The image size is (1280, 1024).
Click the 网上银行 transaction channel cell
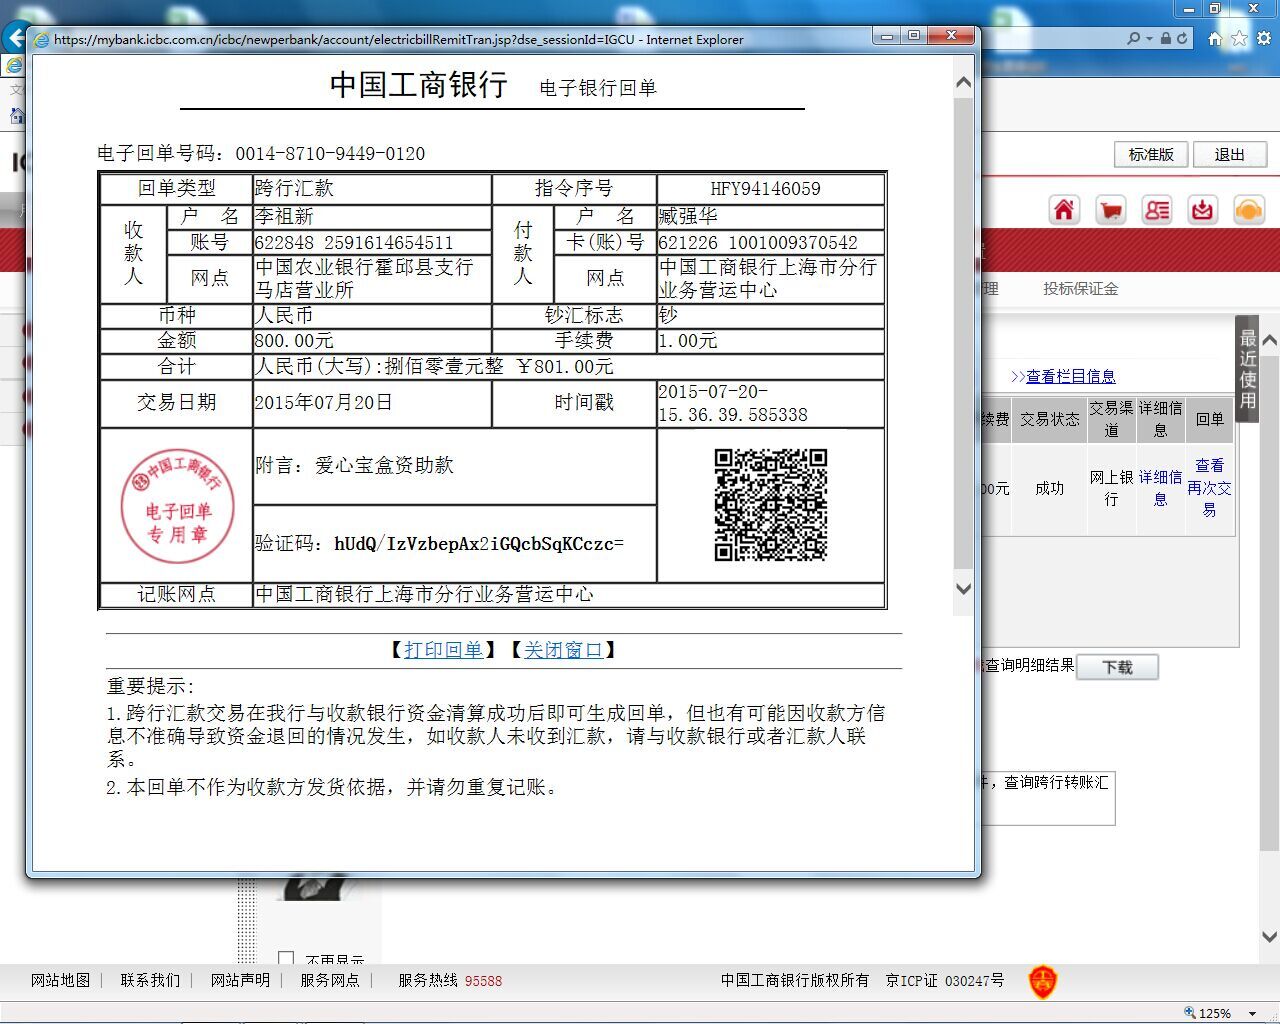pyautogui.click(x=1111, y=488)
